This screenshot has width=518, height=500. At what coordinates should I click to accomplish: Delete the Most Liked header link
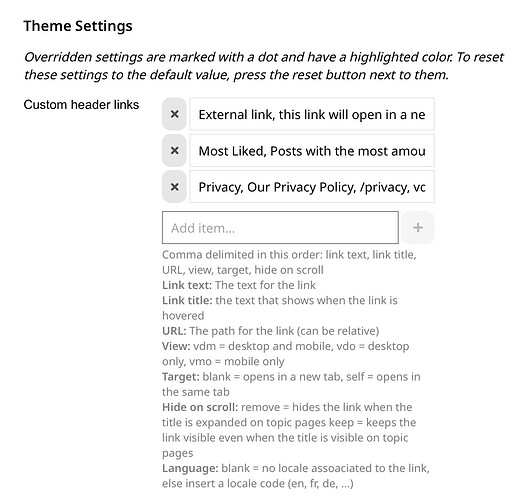click(174, 151)
